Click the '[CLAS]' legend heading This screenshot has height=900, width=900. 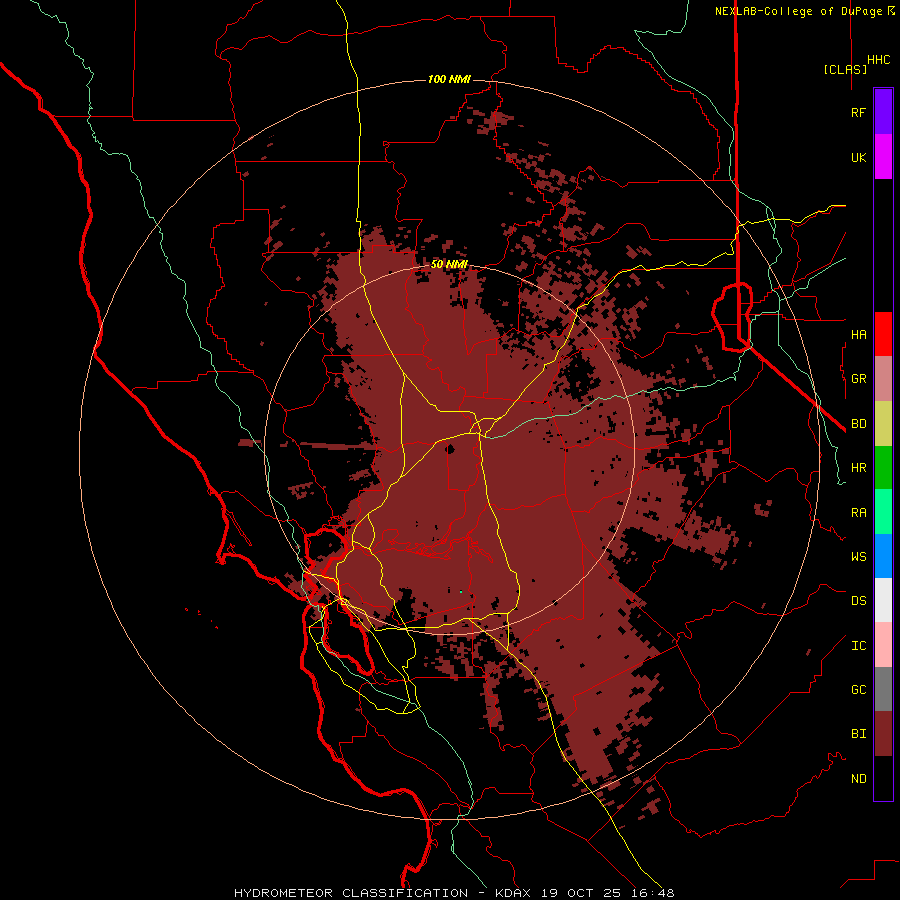pos(845,69)
